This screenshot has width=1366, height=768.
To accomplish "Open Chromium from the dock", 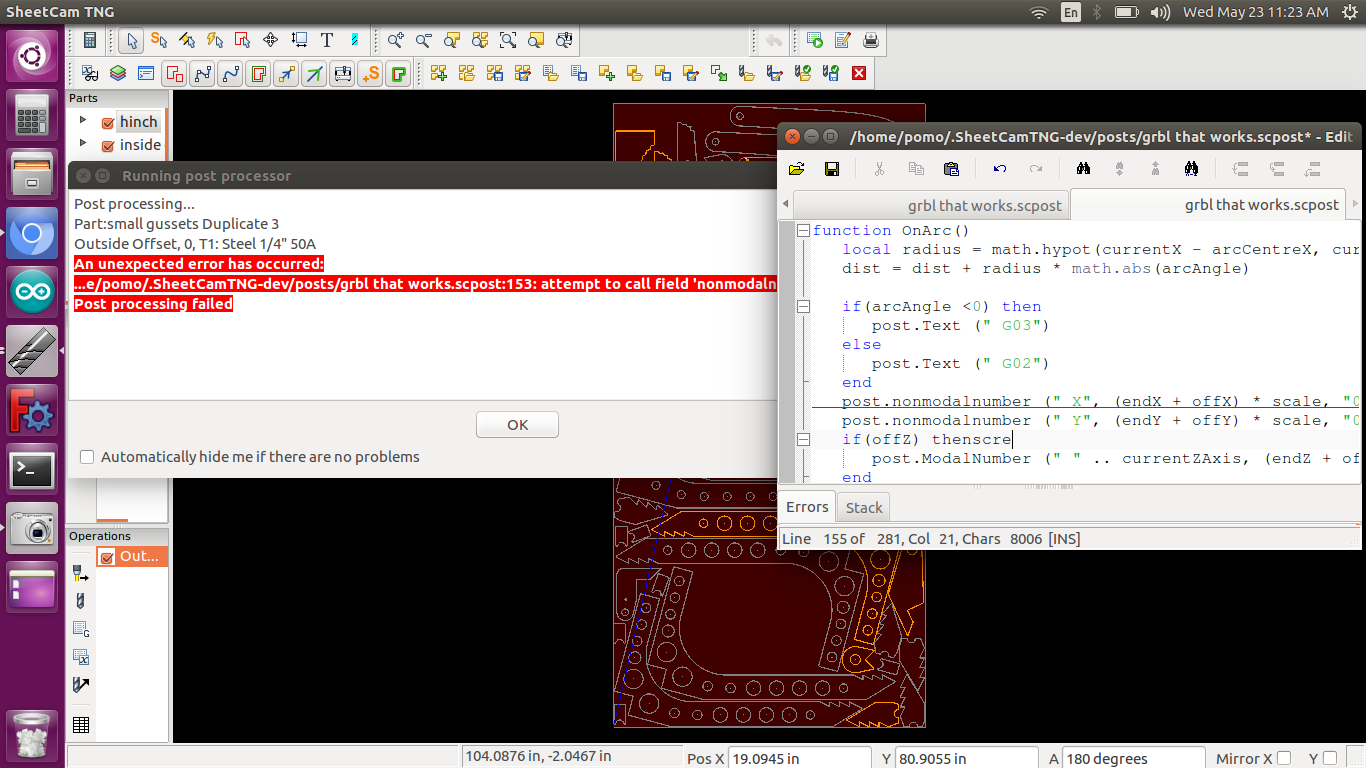I will [x=33, y=234].
